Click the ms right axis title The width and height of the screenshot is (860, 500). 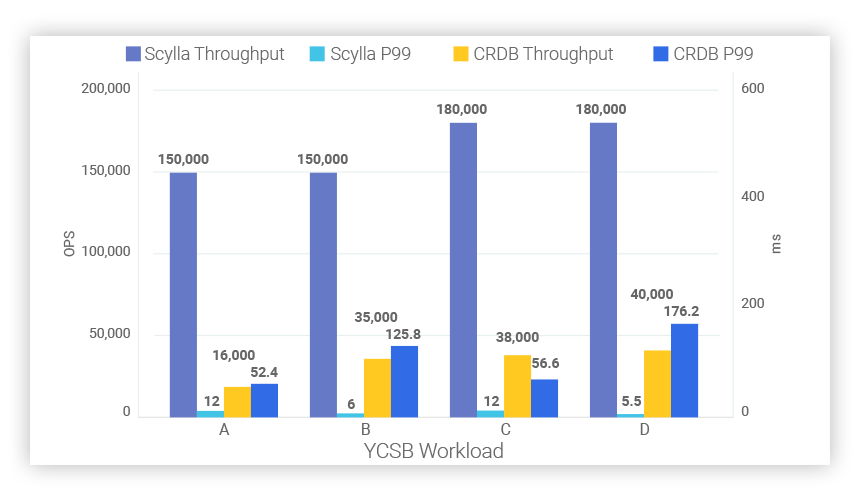(776, 244)
